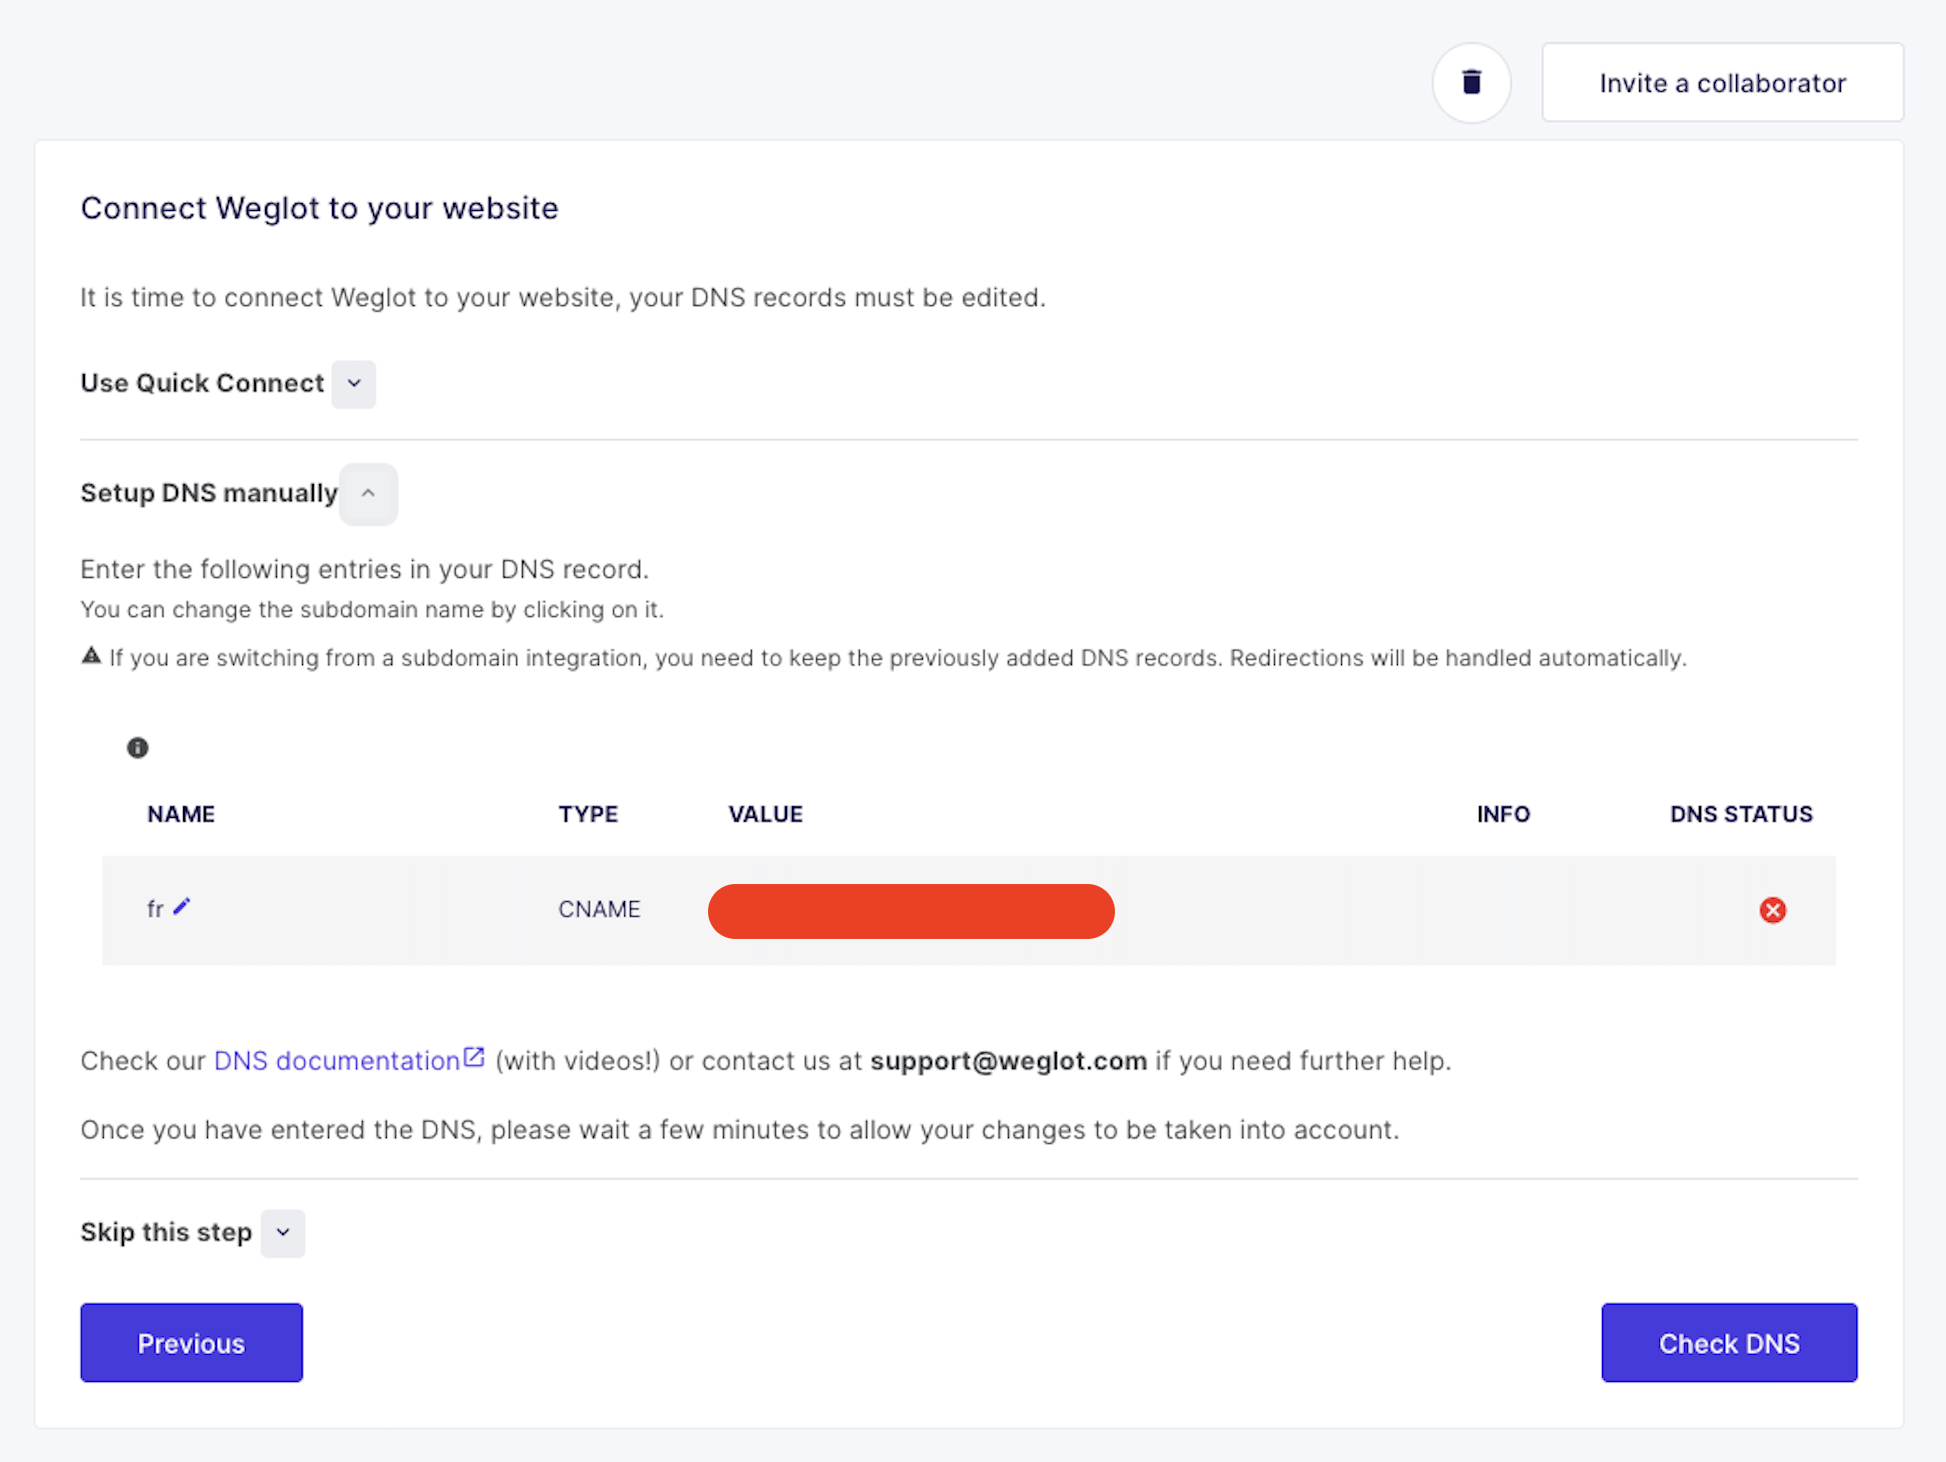
Task: Click the warning triangle icon
Action: coord(91,656)
